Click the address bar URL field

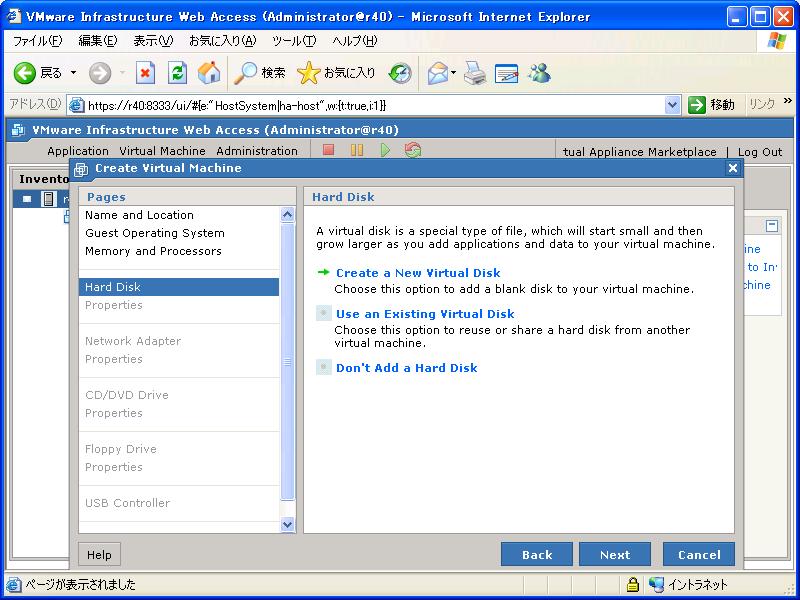coord(375,106)
